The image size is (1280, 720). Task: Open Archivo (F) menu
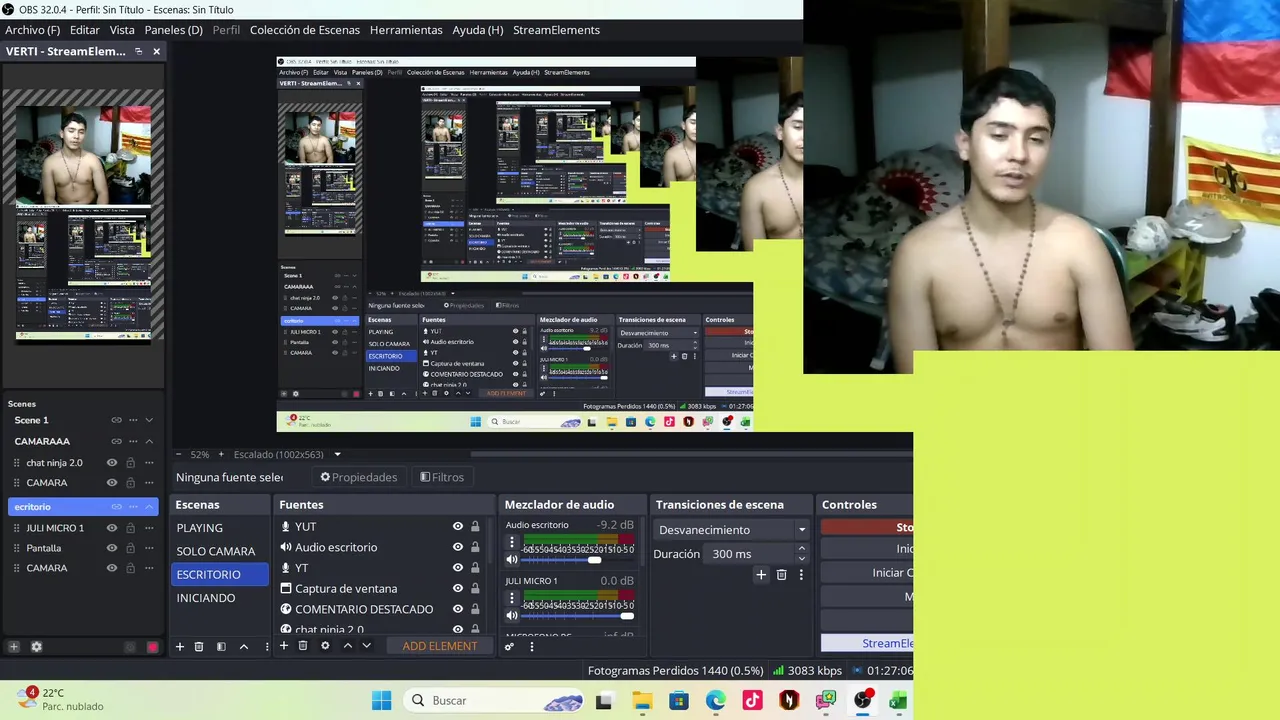click(x=32, y=30)
